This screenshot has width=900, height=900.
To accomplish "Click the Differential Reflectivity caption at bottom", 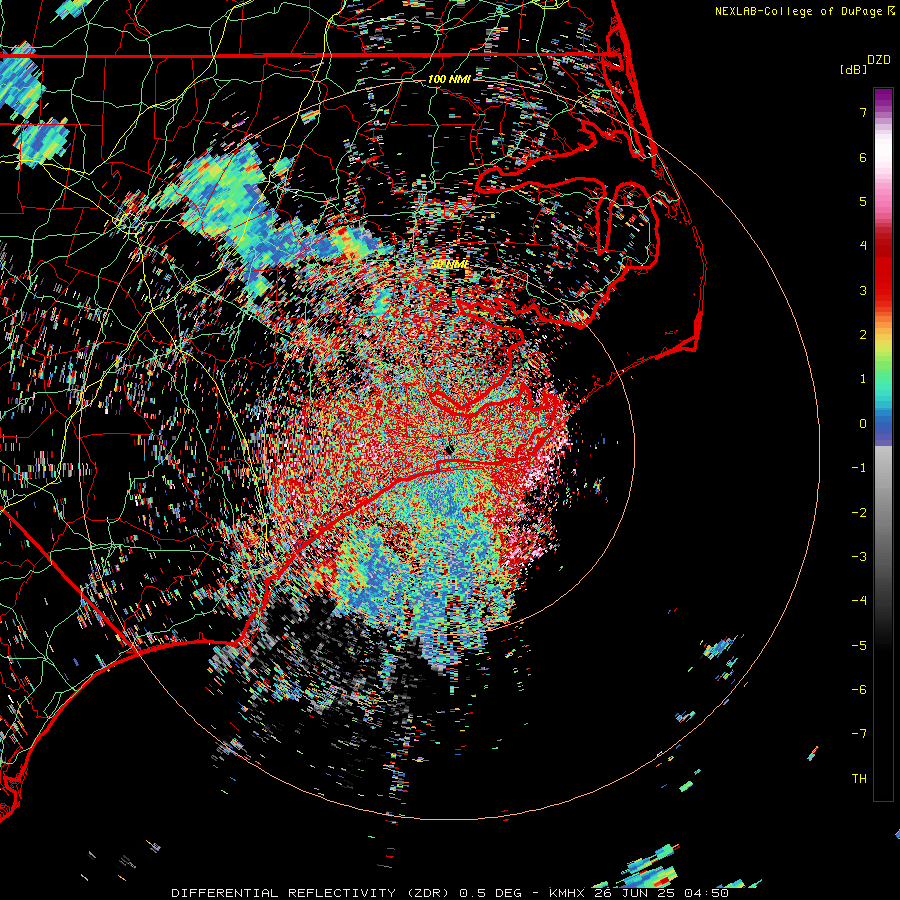I will 450,893.
